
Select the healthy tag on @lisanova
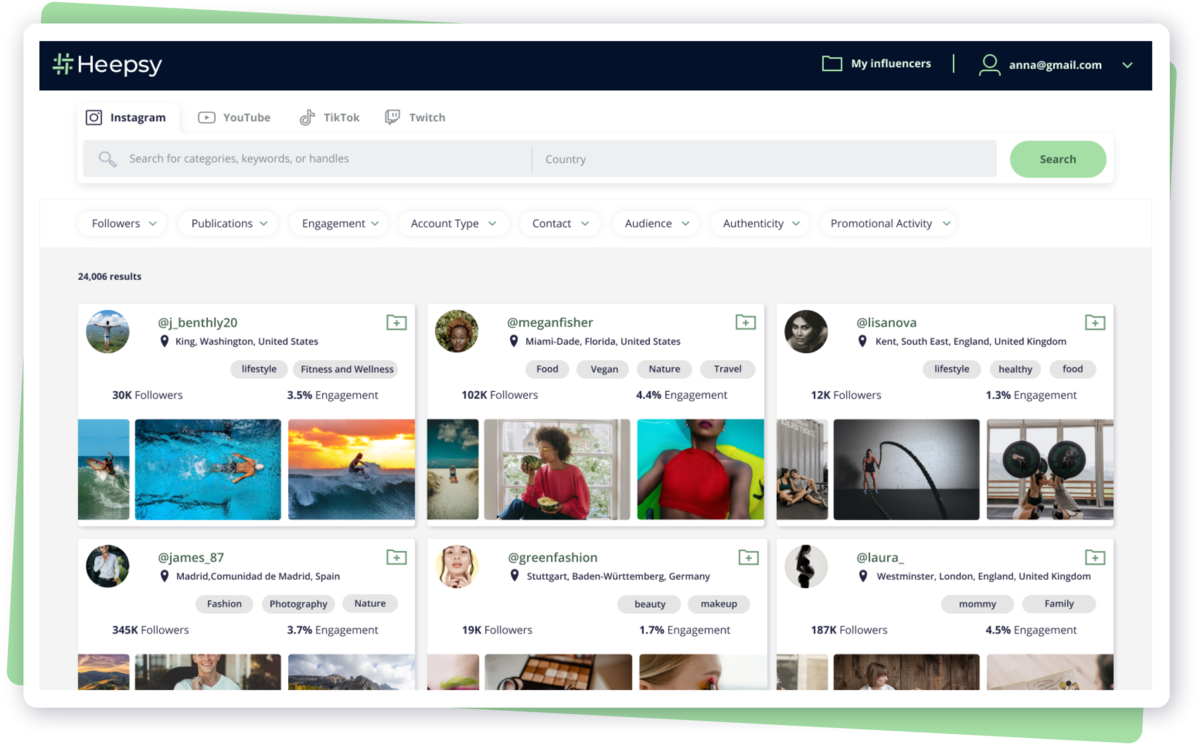pos(1015,369)
